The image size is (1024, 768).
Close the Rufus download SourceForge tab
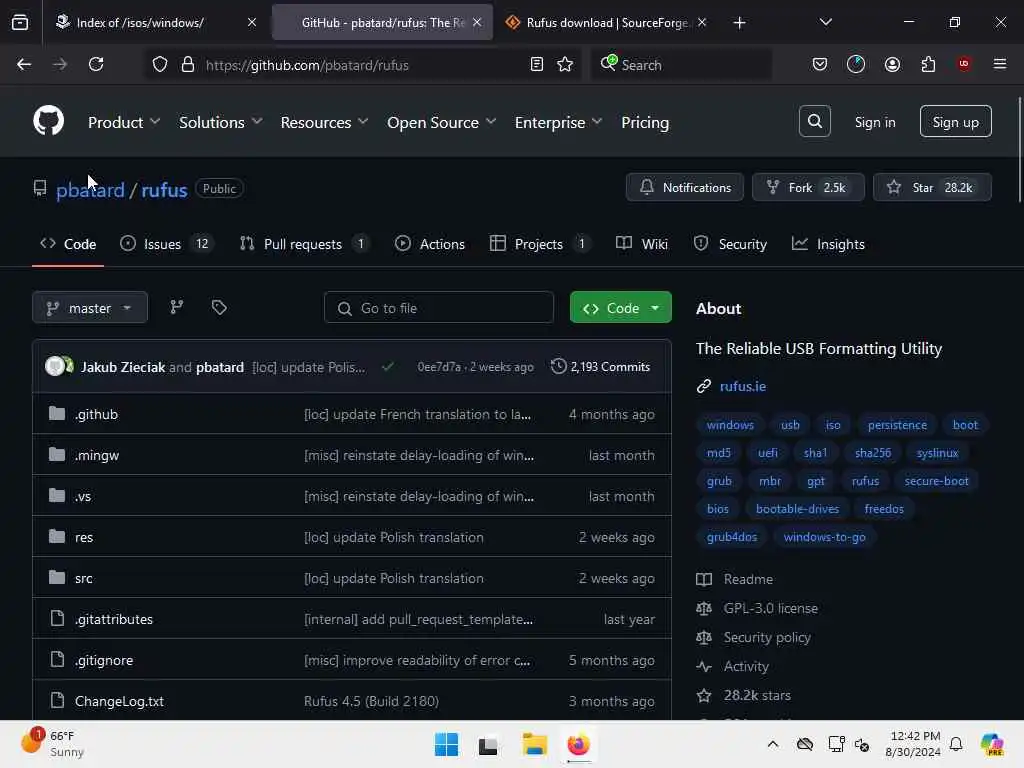(x=702, y=22)
